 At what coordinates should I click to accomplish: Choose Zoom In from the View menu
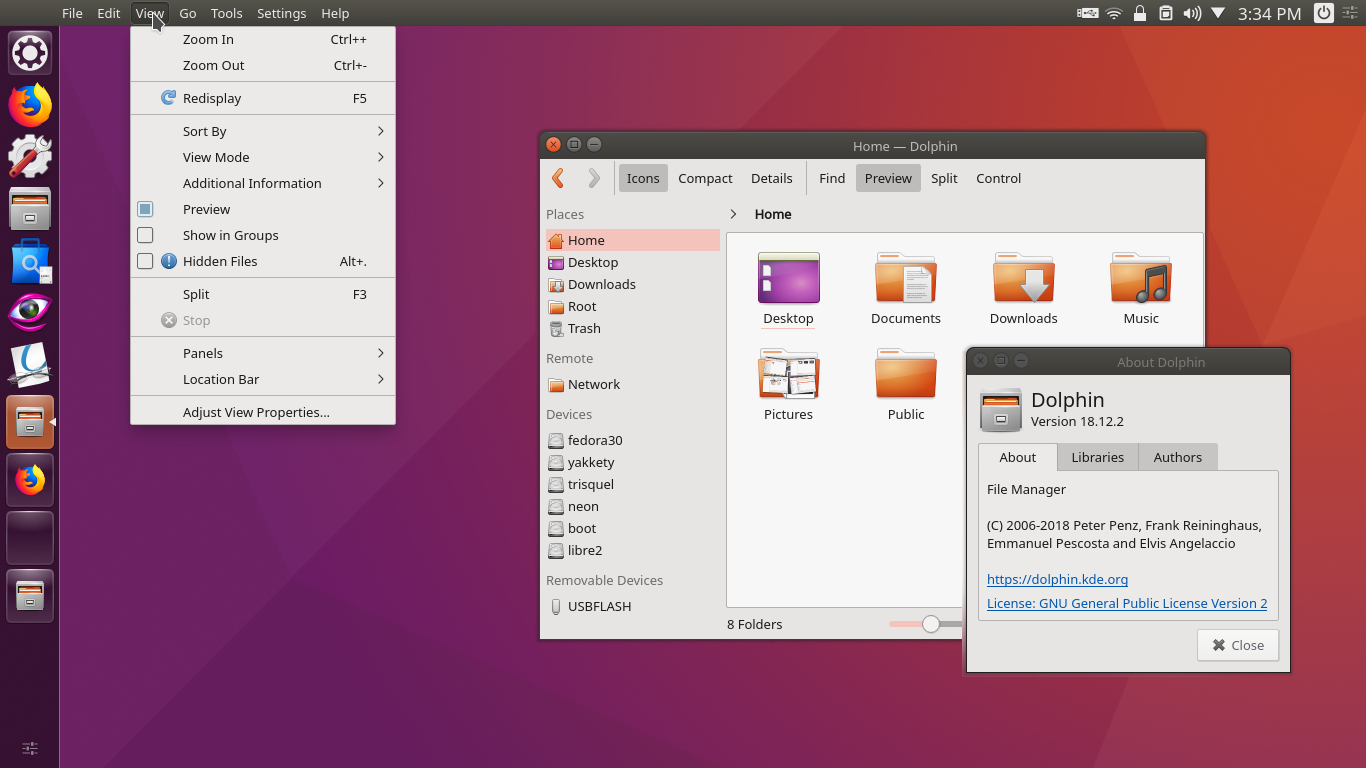click(263, 39)
